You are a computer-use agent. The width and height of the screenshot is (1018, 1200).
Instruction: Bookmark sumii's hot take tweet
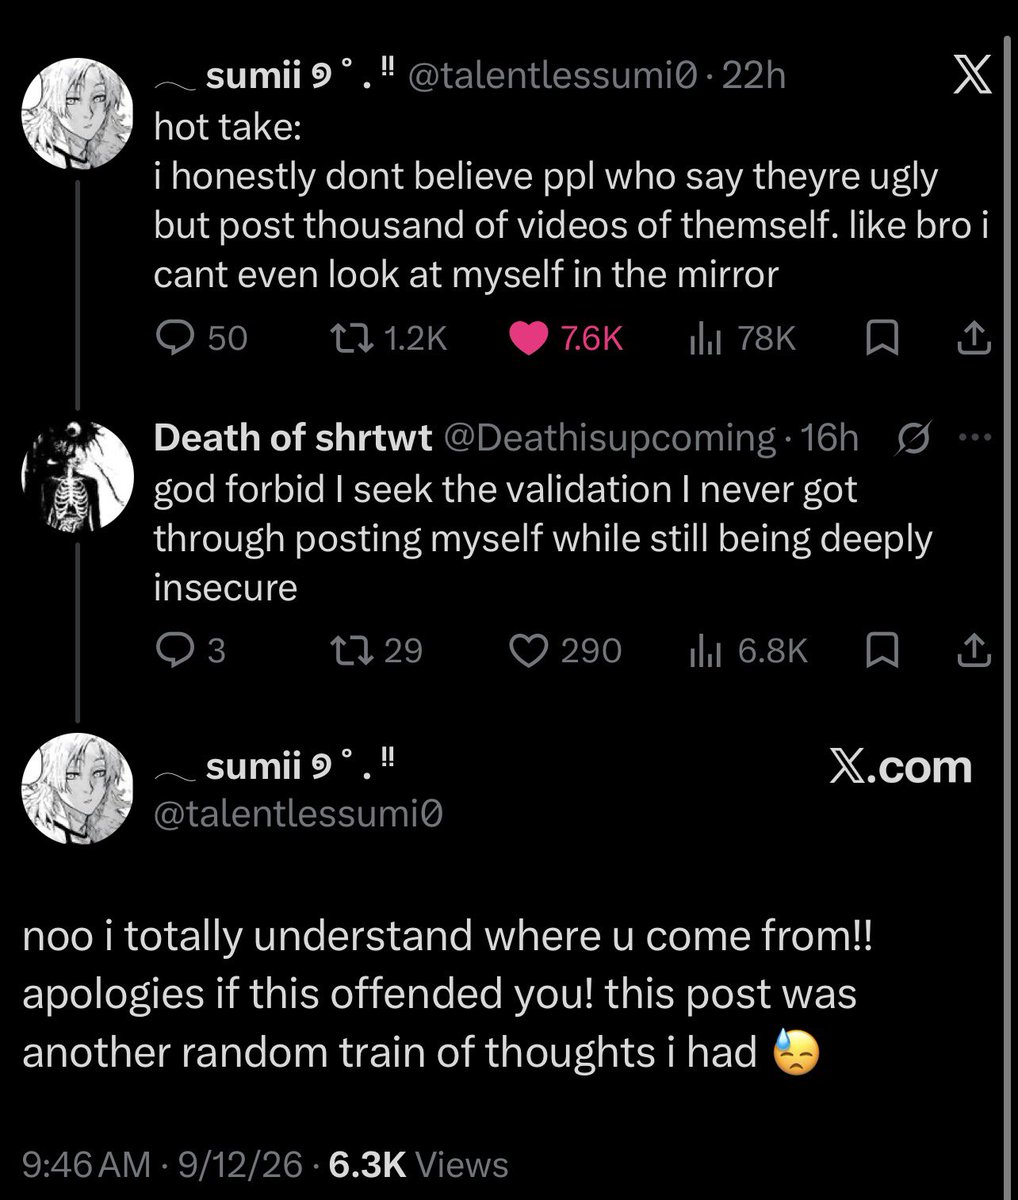tap(882, 340)
